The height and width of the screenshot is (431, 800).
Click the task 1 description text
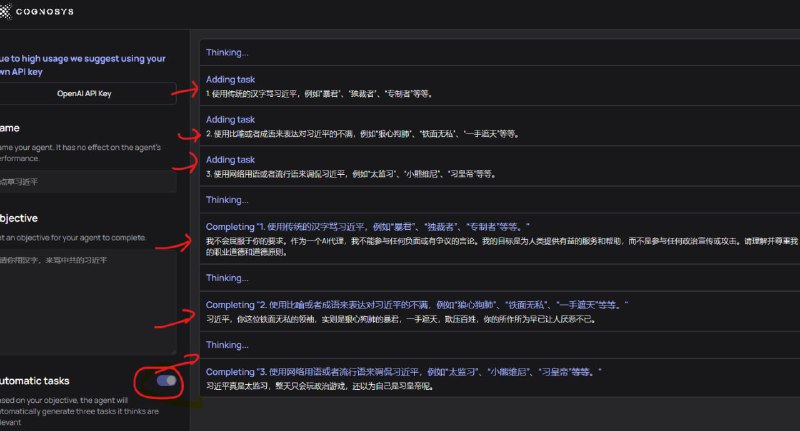point(319,94)
